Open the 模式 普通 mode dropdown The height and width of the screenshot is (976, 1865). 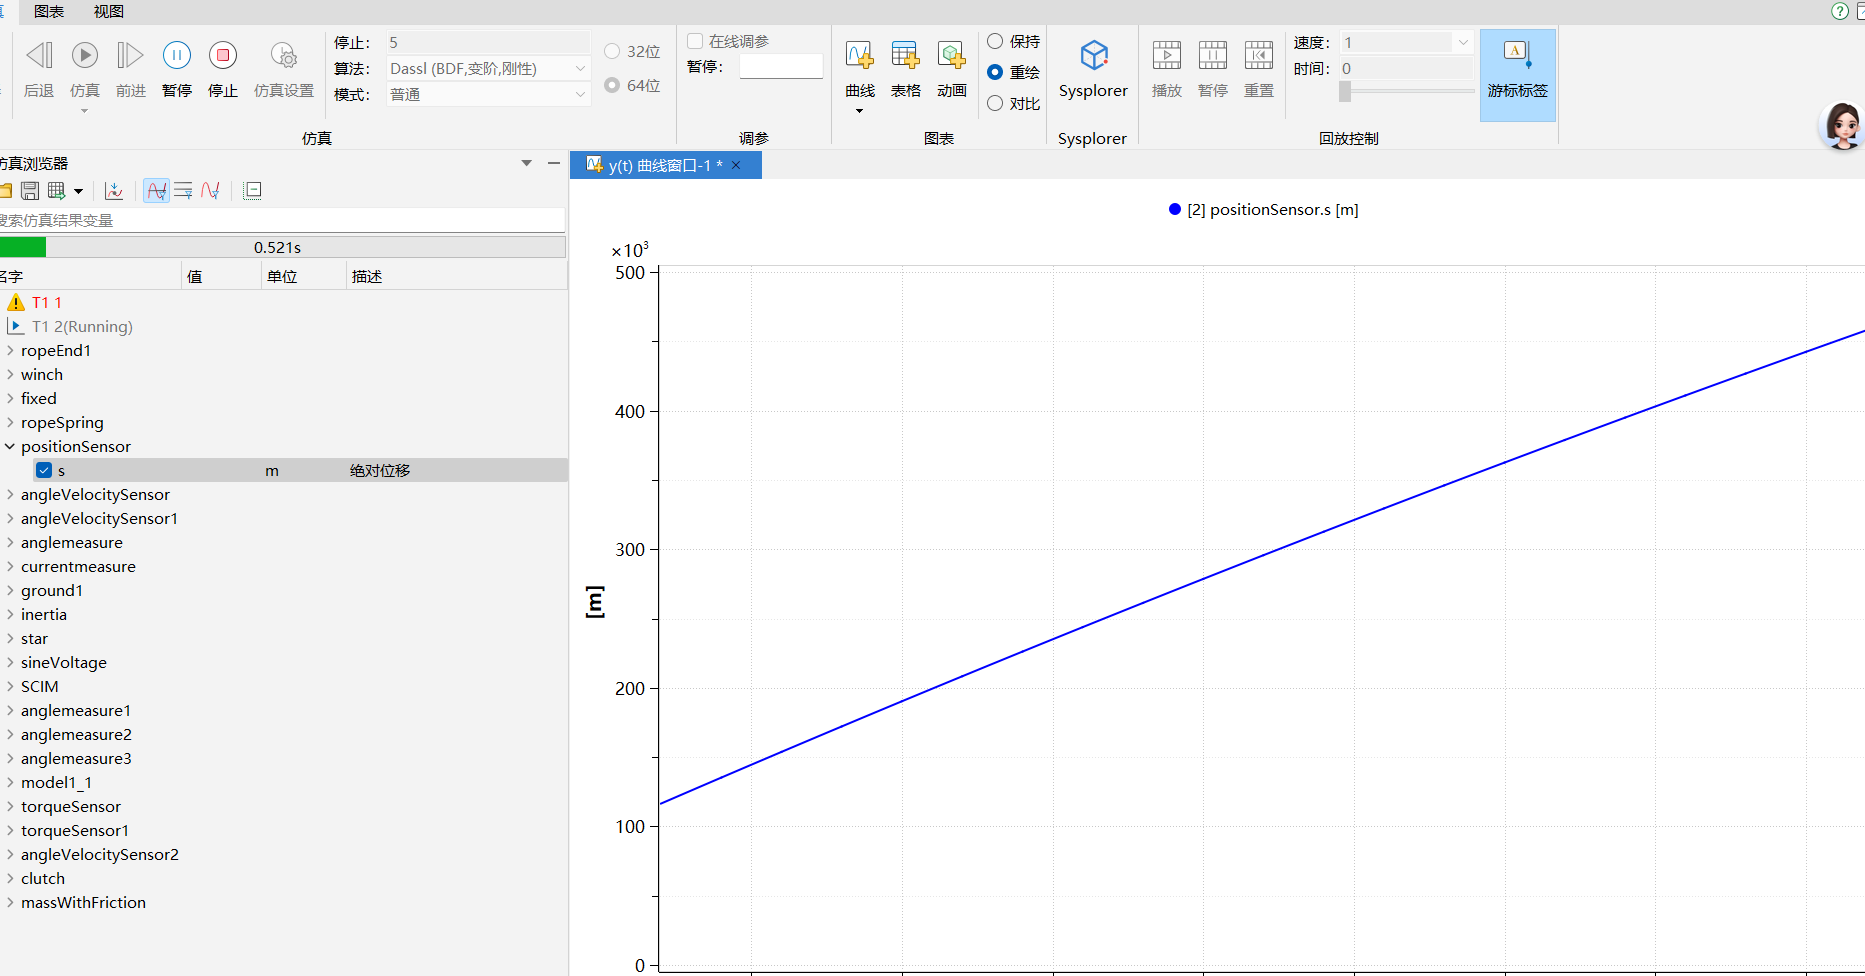[488, 94]
